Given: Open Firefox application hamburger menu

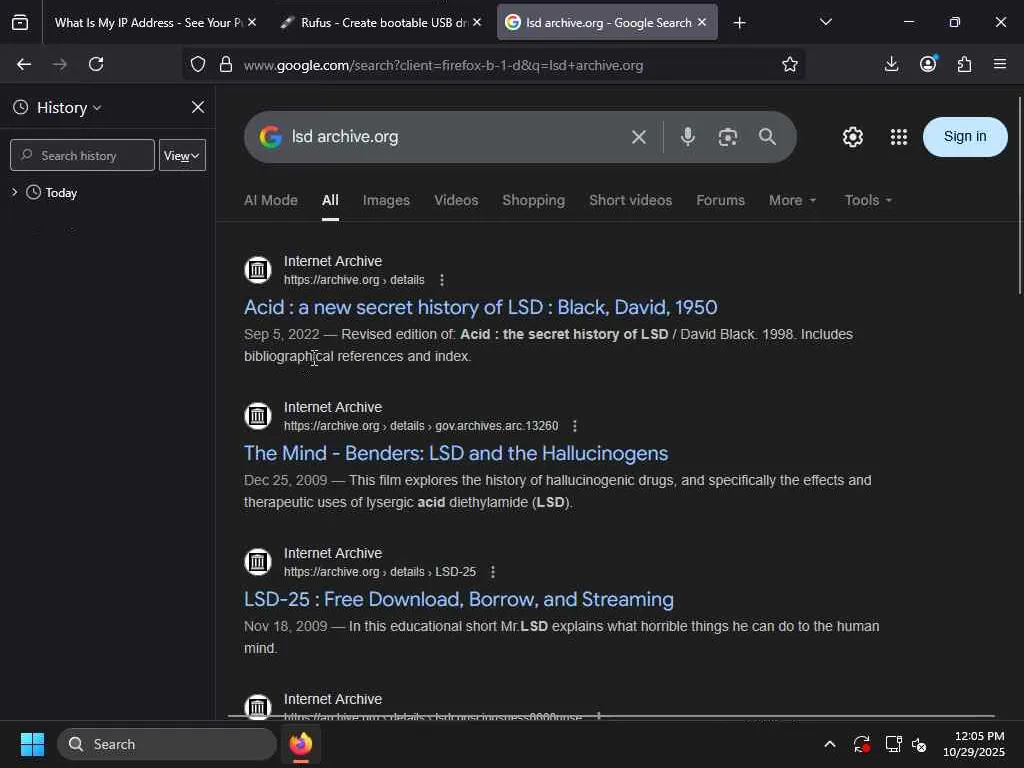Looking at the screenshot, I should tap(1000, 64).
